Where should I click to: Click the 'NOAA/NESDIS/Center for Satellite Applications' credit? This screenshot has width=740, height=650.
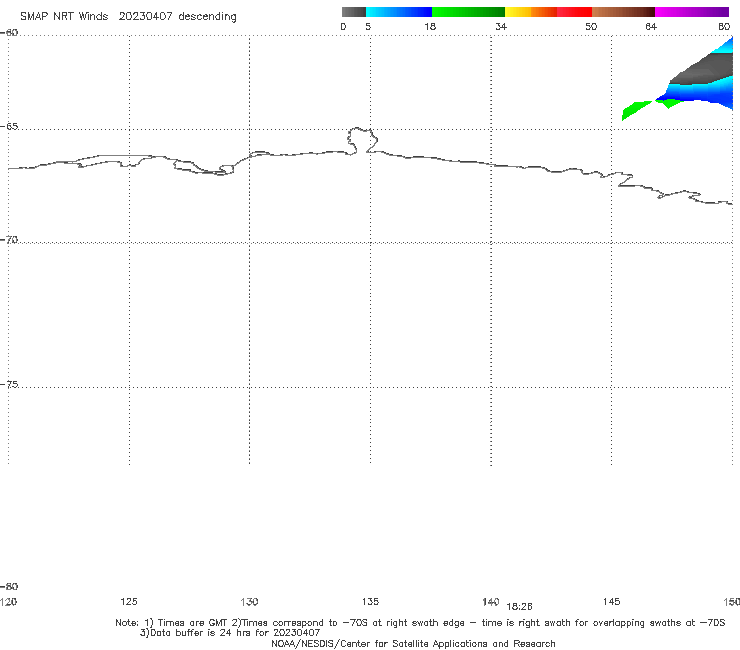413,644
